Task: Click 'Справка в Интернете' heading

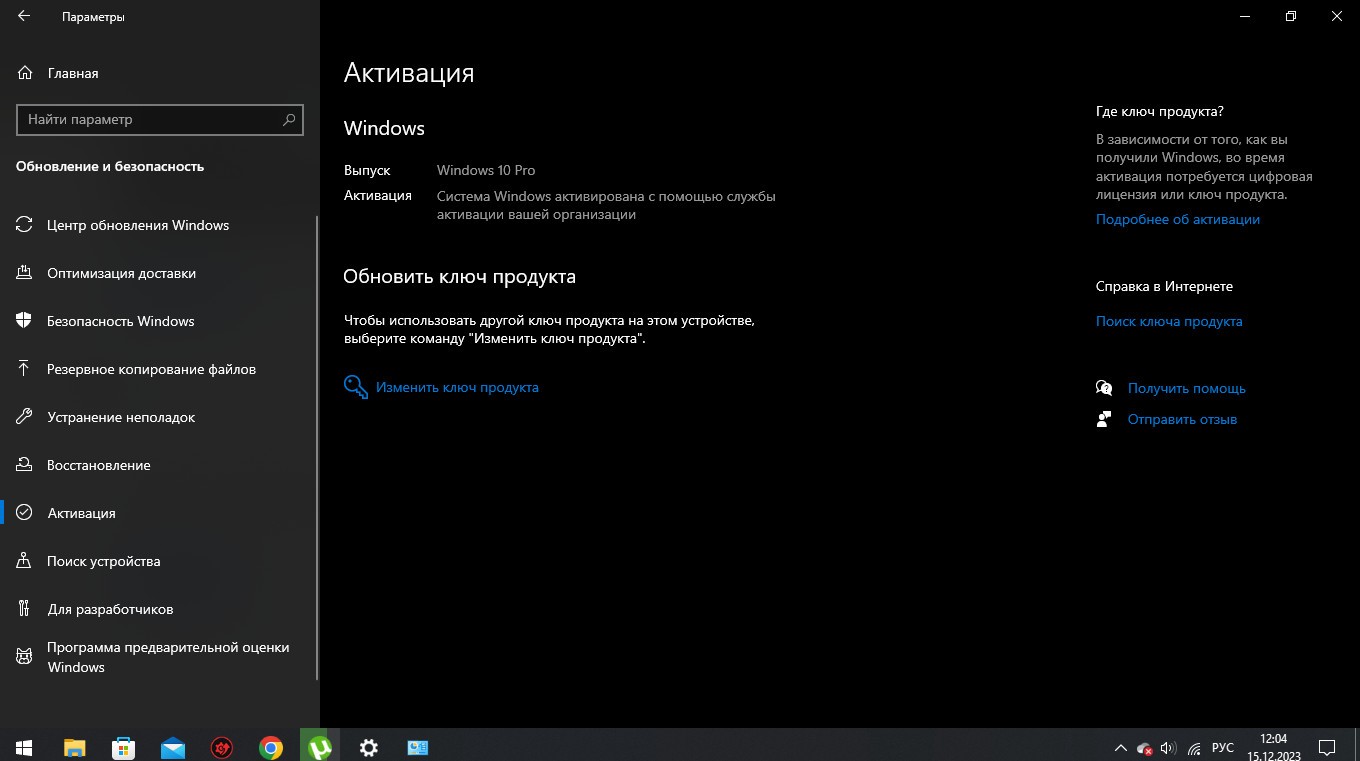Action: (1164, 286)
